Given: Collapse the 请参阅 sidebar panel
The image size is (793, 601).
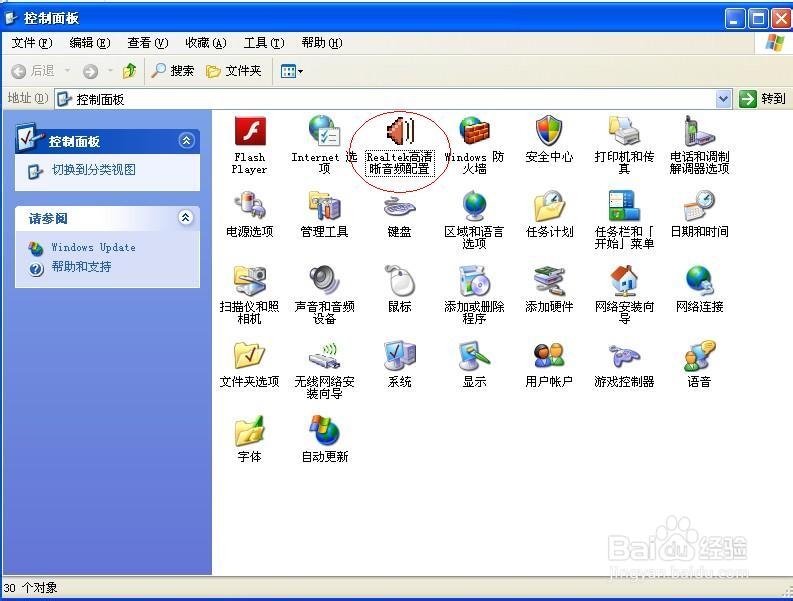Looking at the screenshot, I should (x=186, y=218).
